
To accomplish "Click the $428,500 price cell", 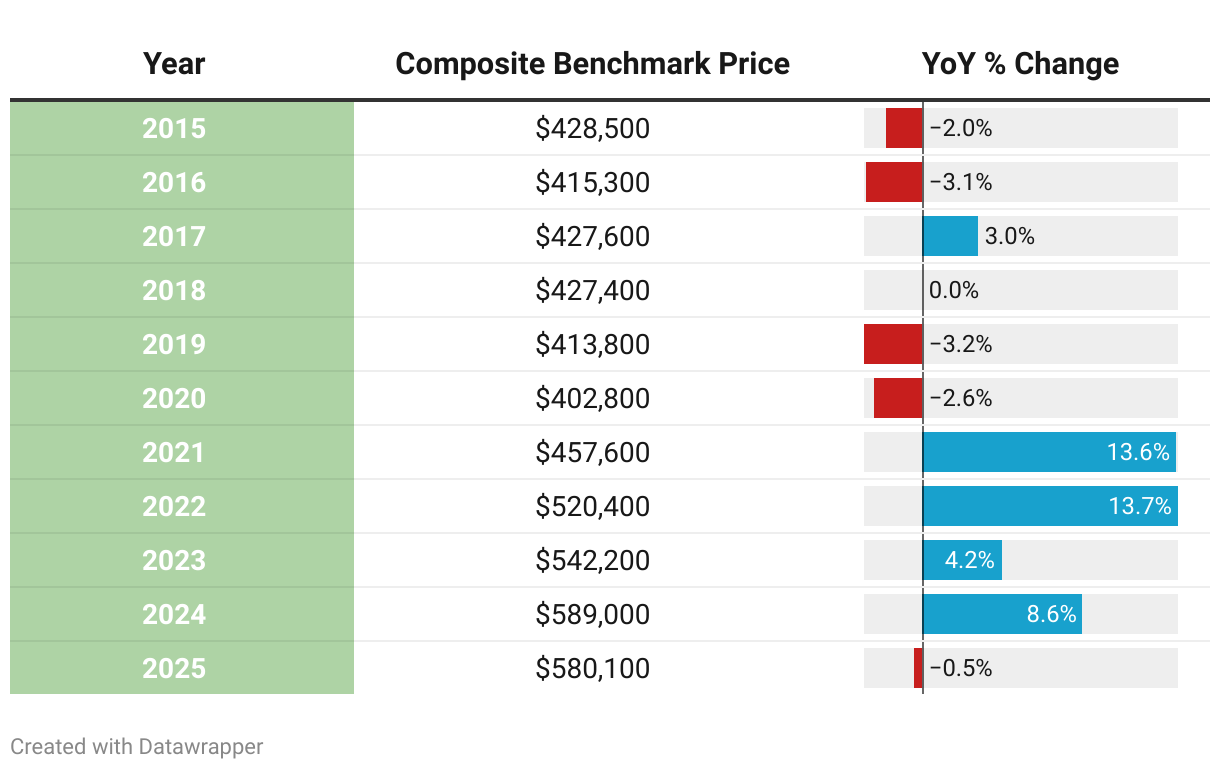I will [592, 129].
